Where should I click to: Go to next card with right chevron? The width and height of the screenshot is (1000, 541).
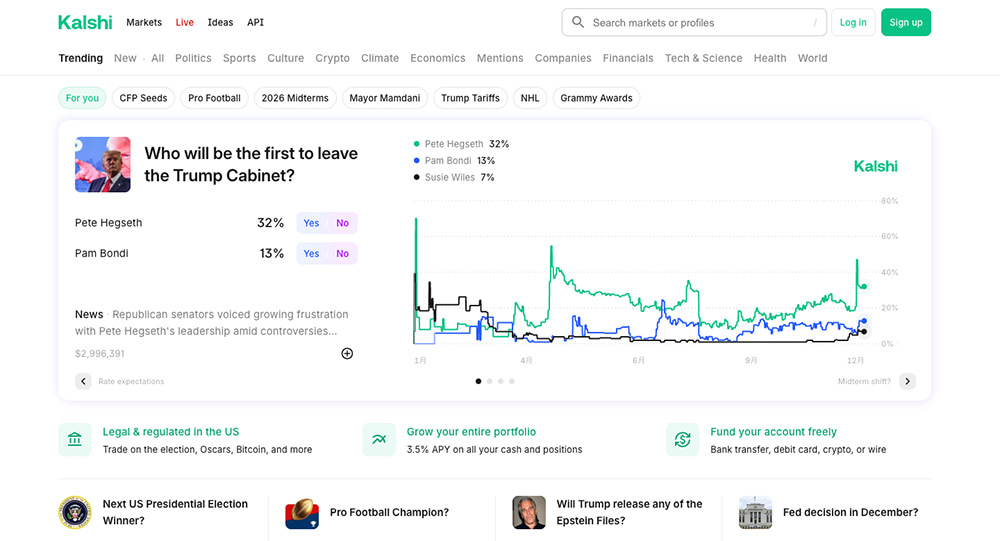(x=908, y=381)
